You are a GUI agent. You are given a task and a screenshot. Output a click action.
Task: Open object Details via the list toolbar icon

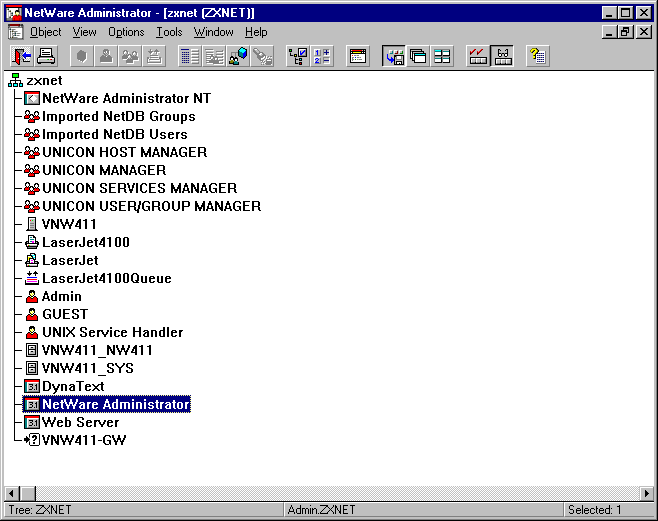point(190,56)
